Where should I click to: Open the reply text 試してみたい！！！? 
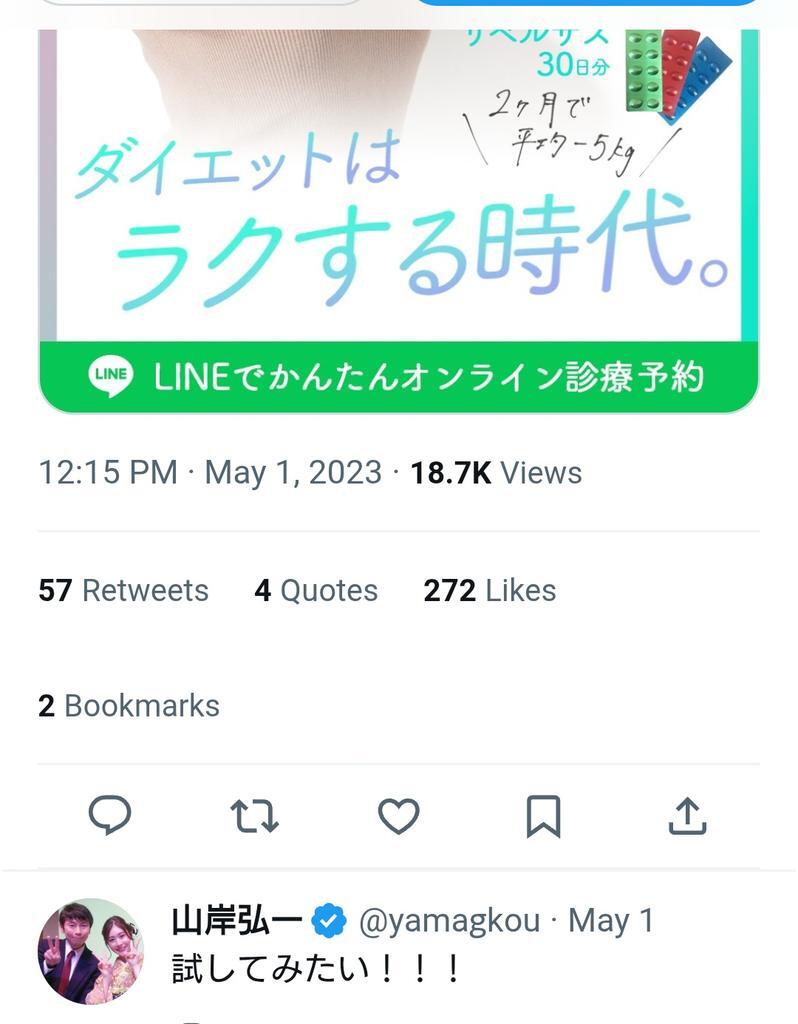(x=317, y=968)
